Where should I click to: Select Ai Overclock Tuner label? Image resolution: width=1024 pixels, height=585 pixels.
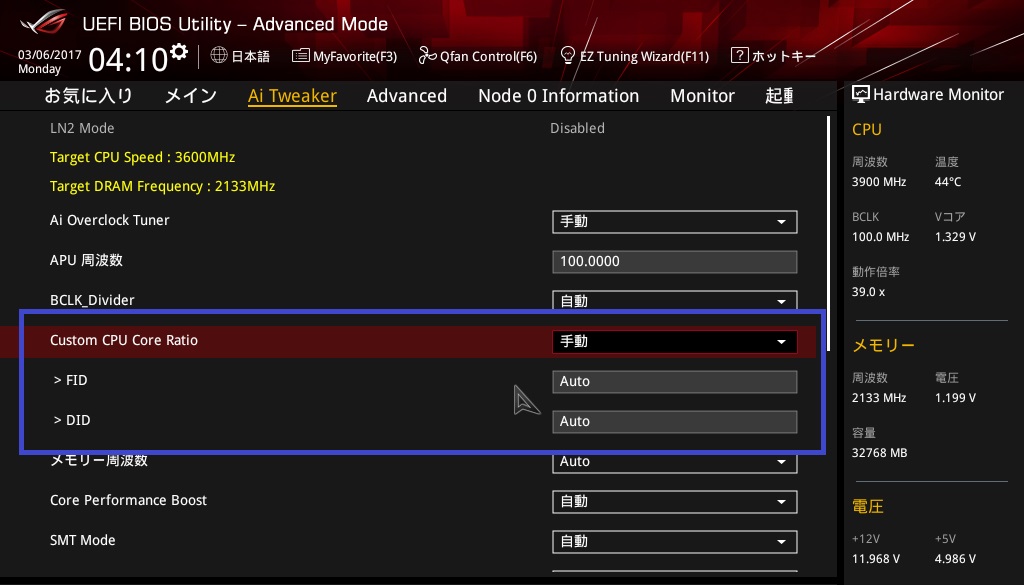click(x=110, y=220)
